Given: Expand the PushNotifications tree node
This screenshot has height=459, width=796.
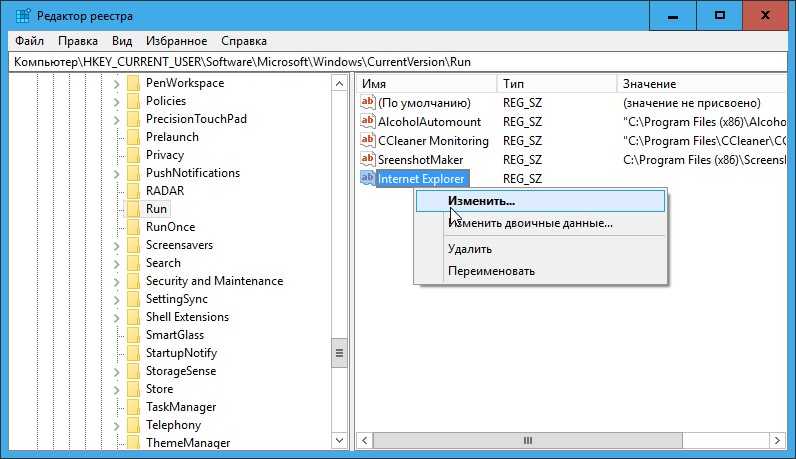Looking at the screenshot, I should coord(116,174).
